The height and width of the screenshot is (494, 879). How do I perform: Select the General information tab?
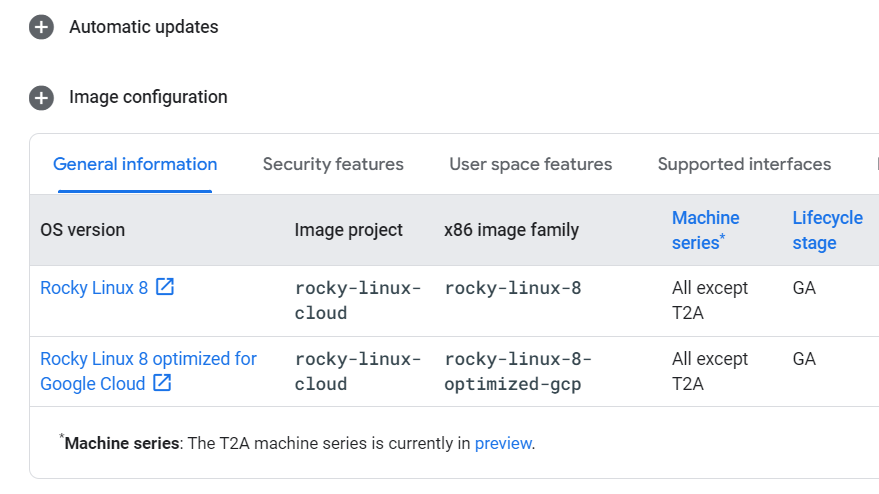[x=135, y=164]
